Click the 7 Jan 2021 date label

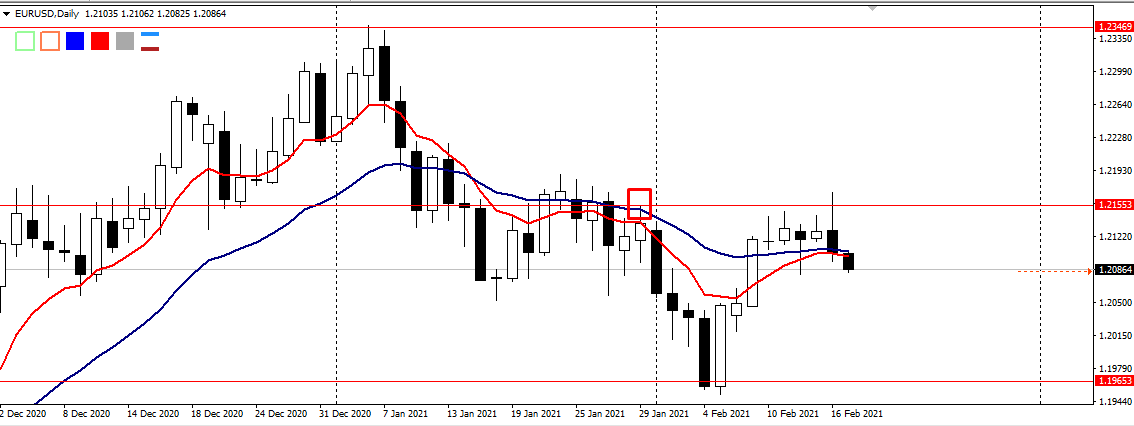point(406,414)
